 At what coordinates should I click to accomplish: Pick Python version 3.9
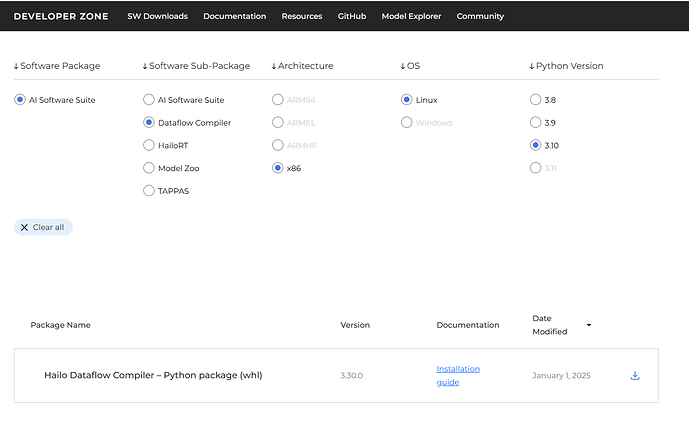tap(535, 122)
